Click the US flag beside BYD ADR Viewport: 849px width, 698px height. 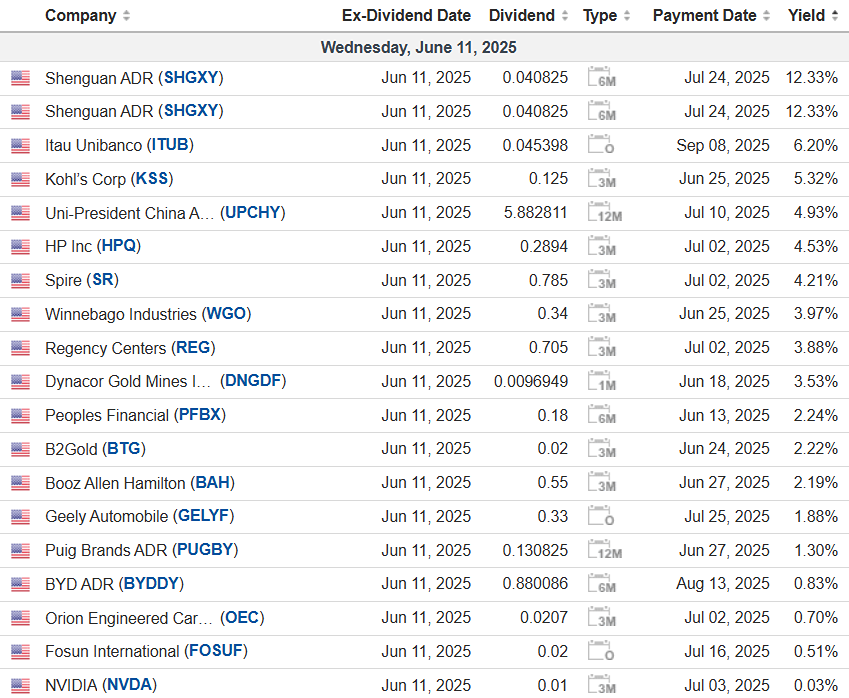click(x=20, y=585)
